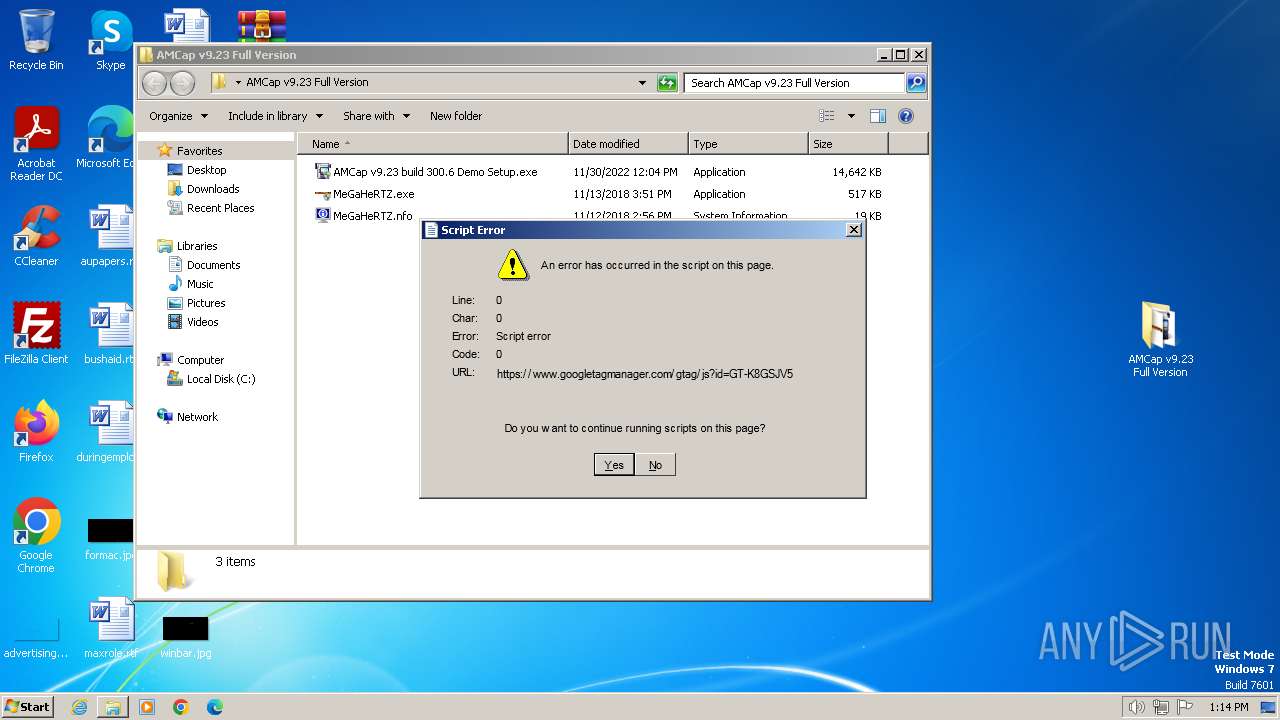
Task: Select Network in the navigation pane
Action: coord(197,417)
